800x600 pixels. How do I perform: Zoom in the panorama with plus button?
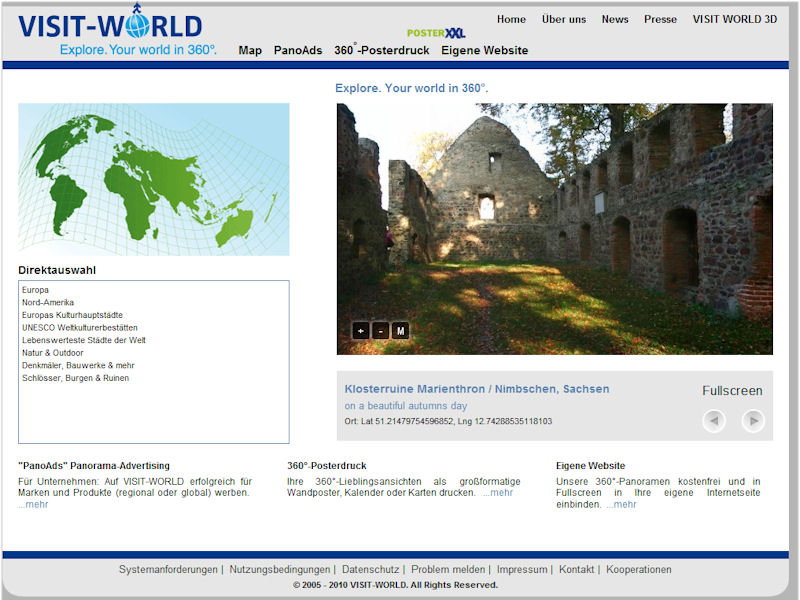pyautogui.click(x=360, y=331)
